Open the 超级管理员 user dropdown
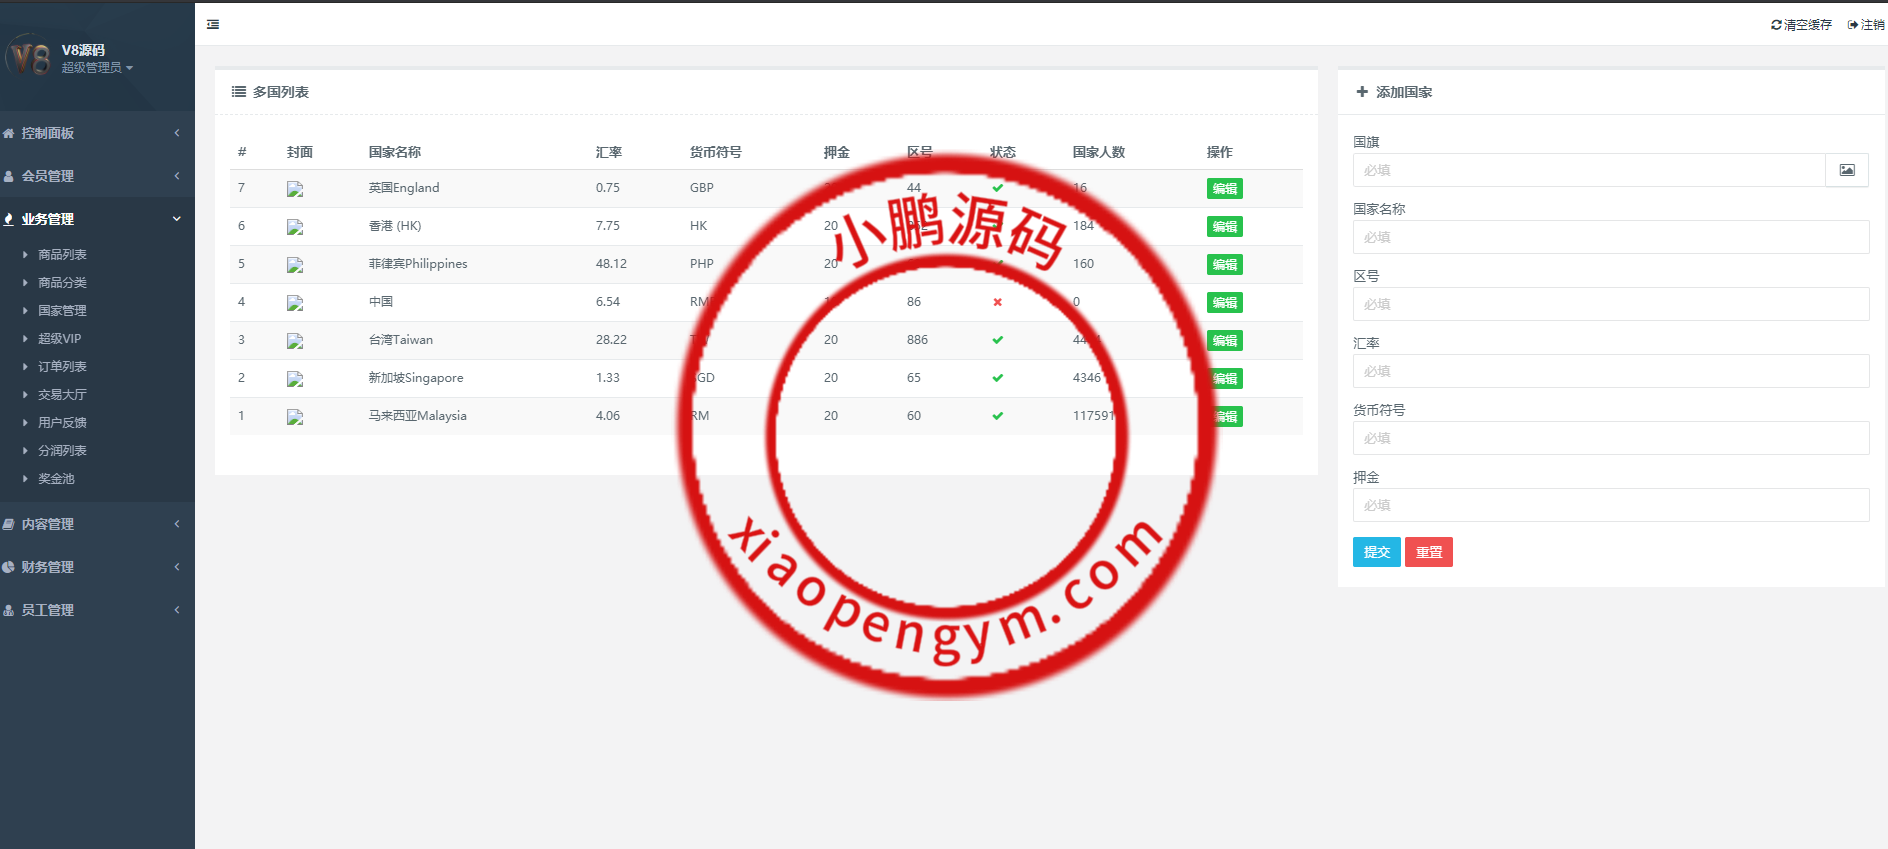The image size is (1888, 849). click(97, 68)
